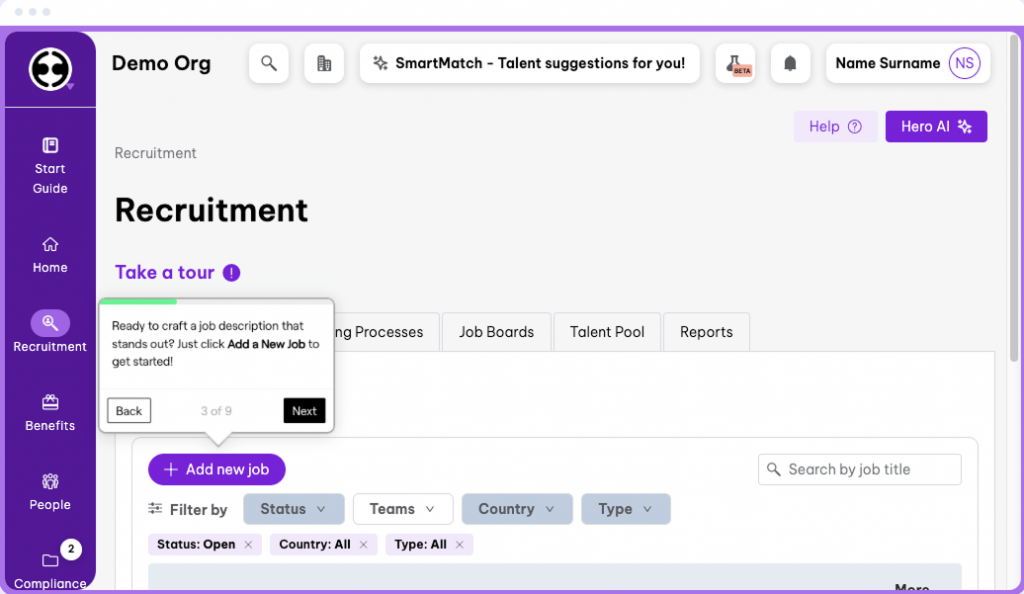The image size is (1024, 594).
Task: Focus the Search by job title field
Action: point(859,469)
